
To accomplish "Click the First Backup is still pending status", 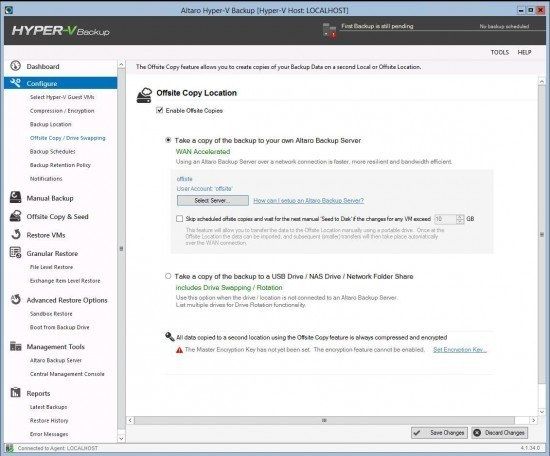I will point(377,26).
